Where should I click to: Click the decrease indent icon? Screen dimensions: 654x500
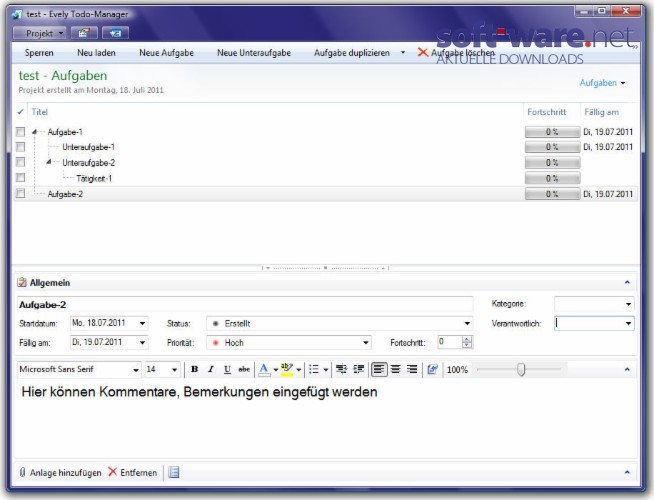(342, 369)
